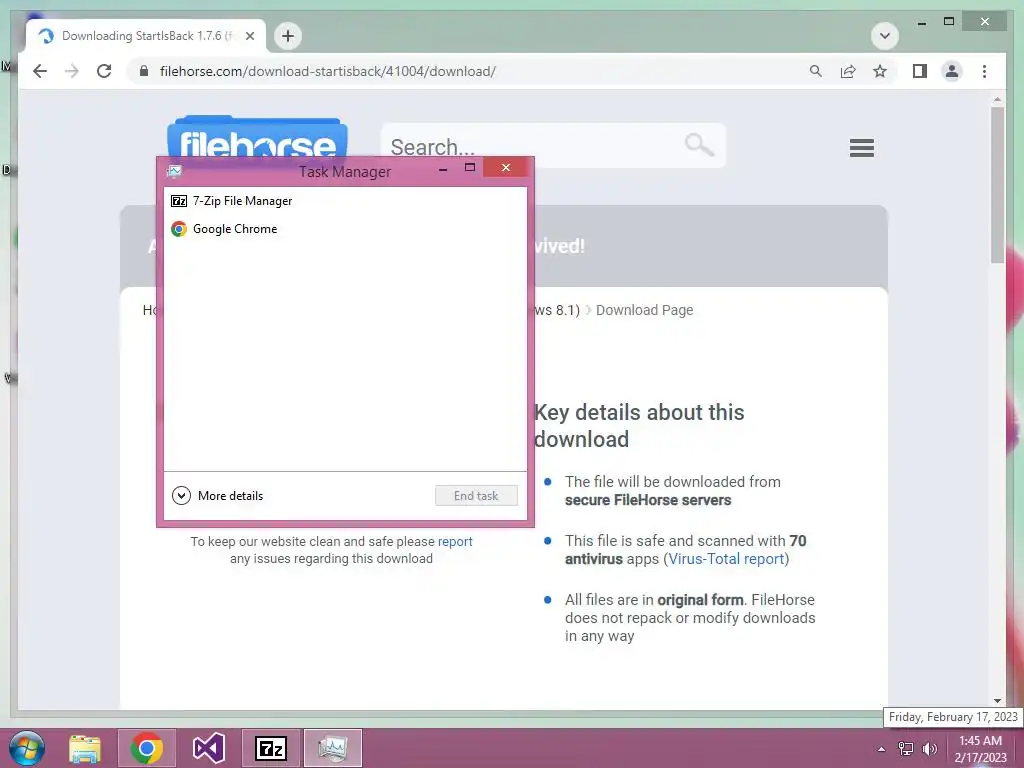Click the FileHorse logo
Image resolution: width=1024 pixels, height=768 pixels.
click(257, 138)
